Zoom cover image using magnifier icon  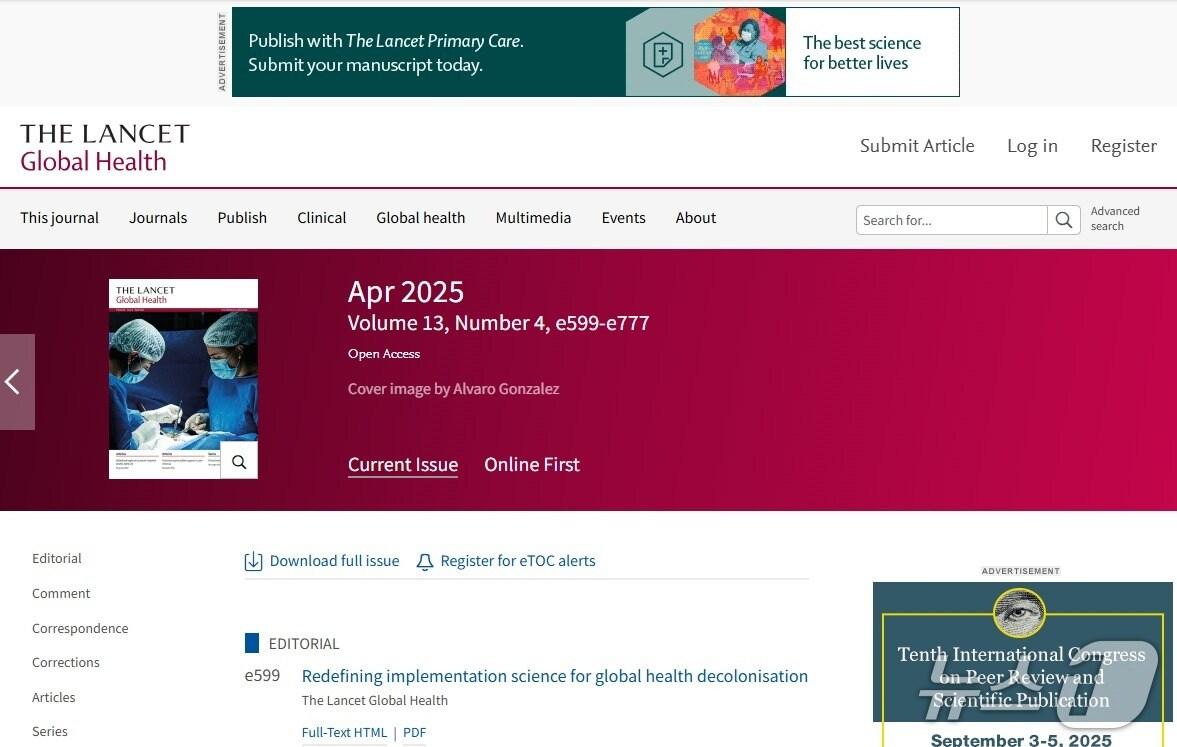tap(239, 461)
